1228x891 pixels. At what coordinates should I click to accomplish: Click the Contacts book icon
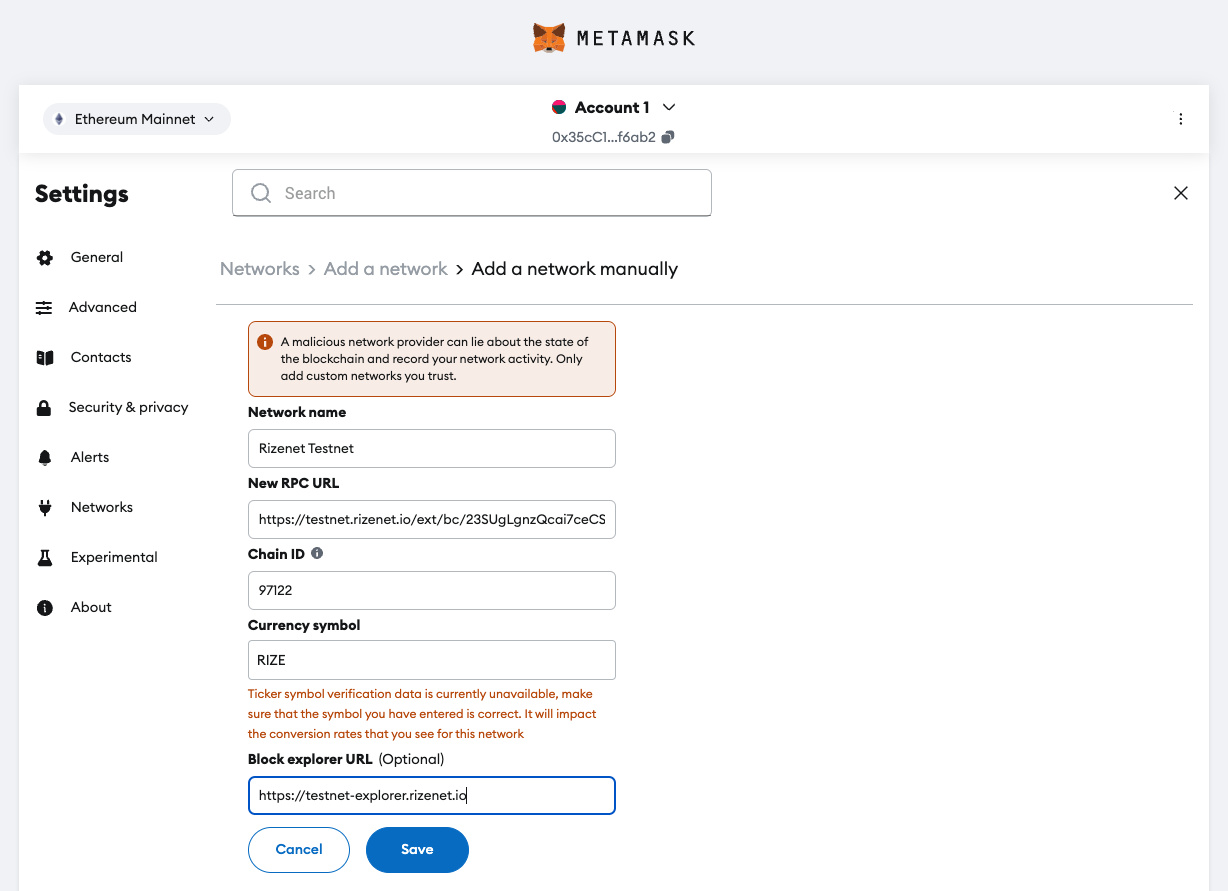click(x=44, y=358)
